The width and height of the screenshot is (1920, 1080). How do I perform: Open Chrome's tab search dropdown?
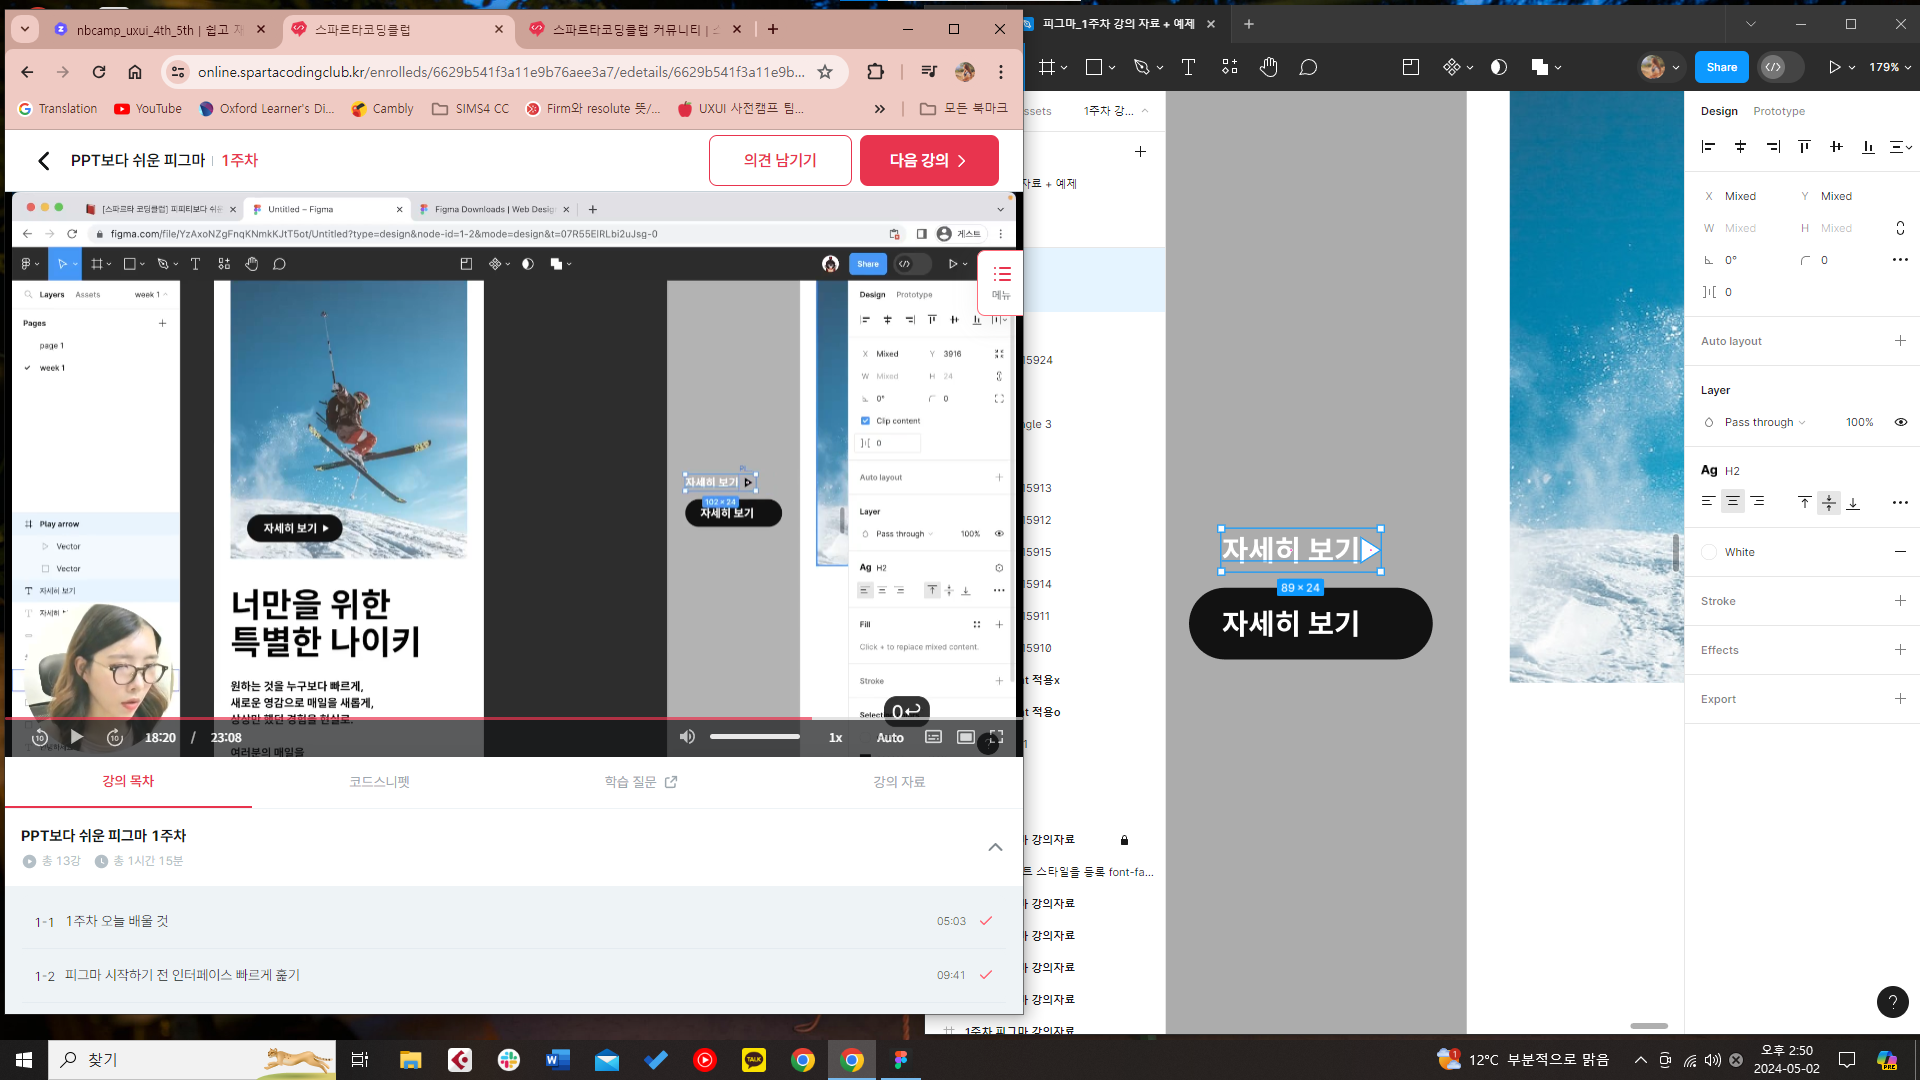pos(25,29)
